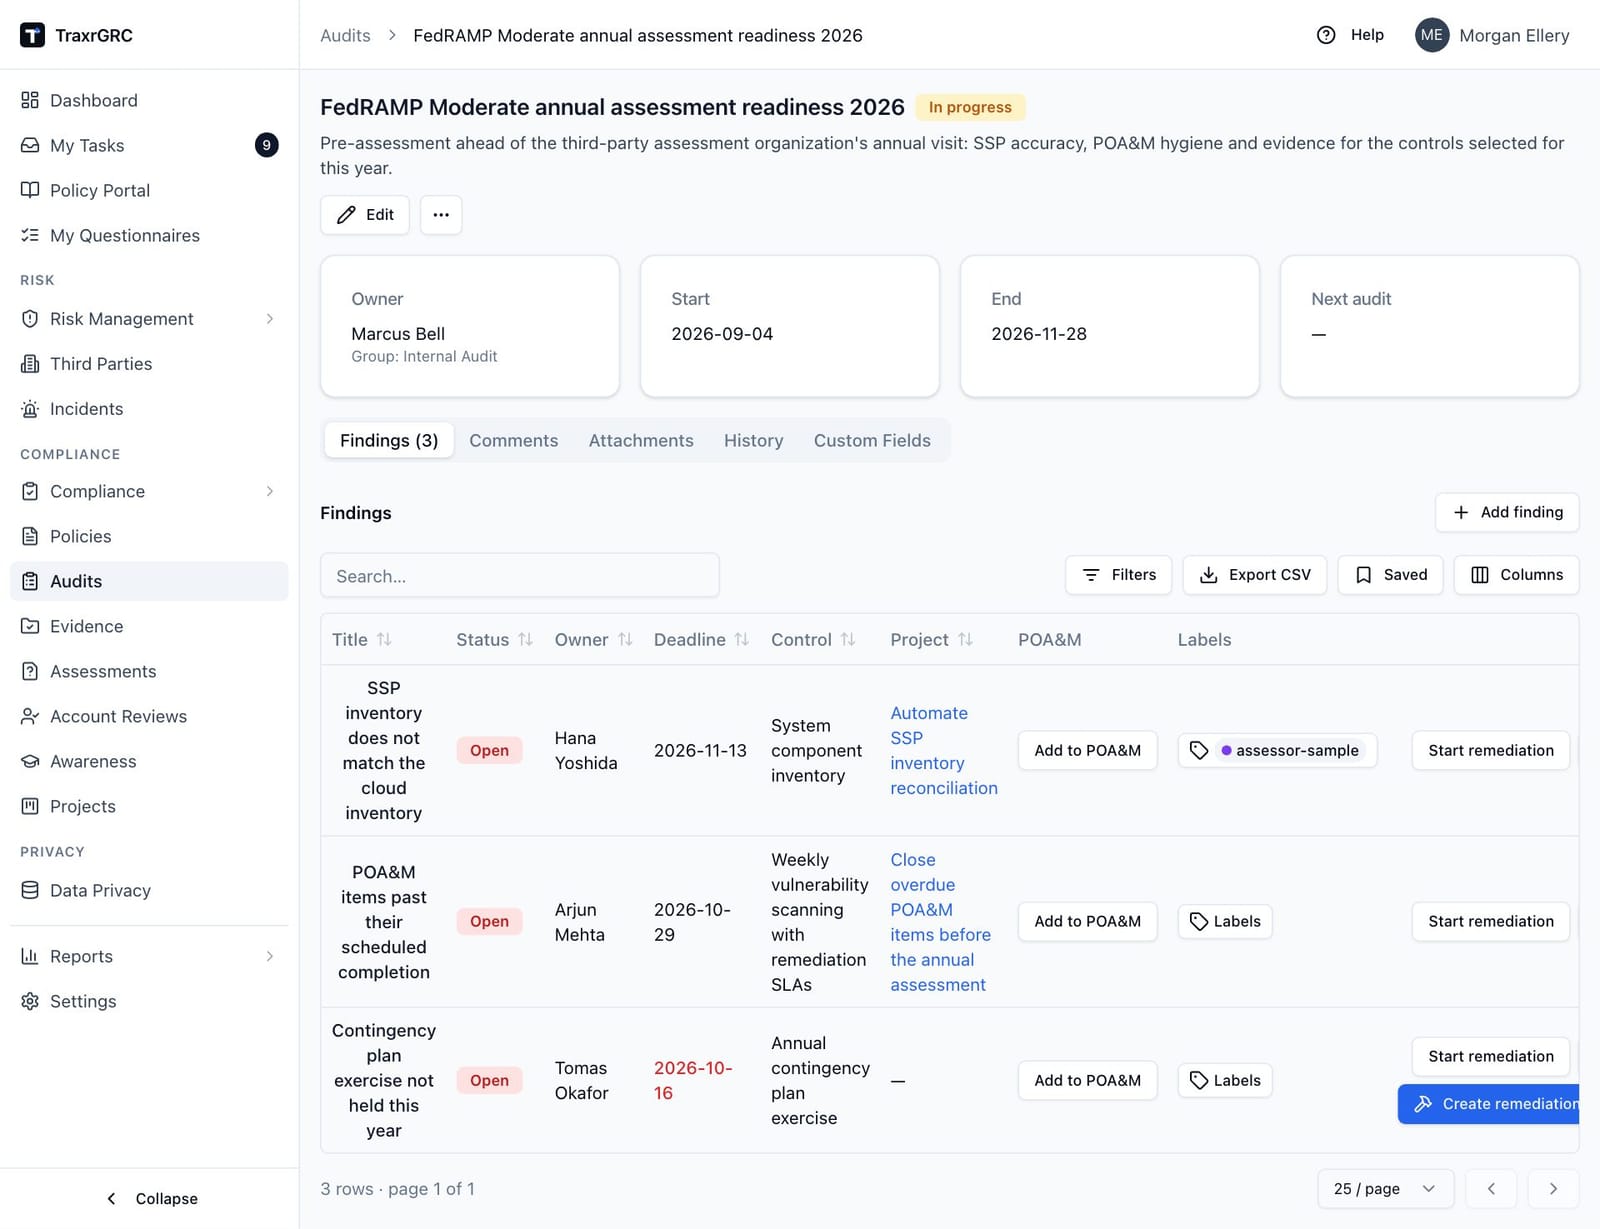Open the Policy Portal page

(x=149, y=190)
